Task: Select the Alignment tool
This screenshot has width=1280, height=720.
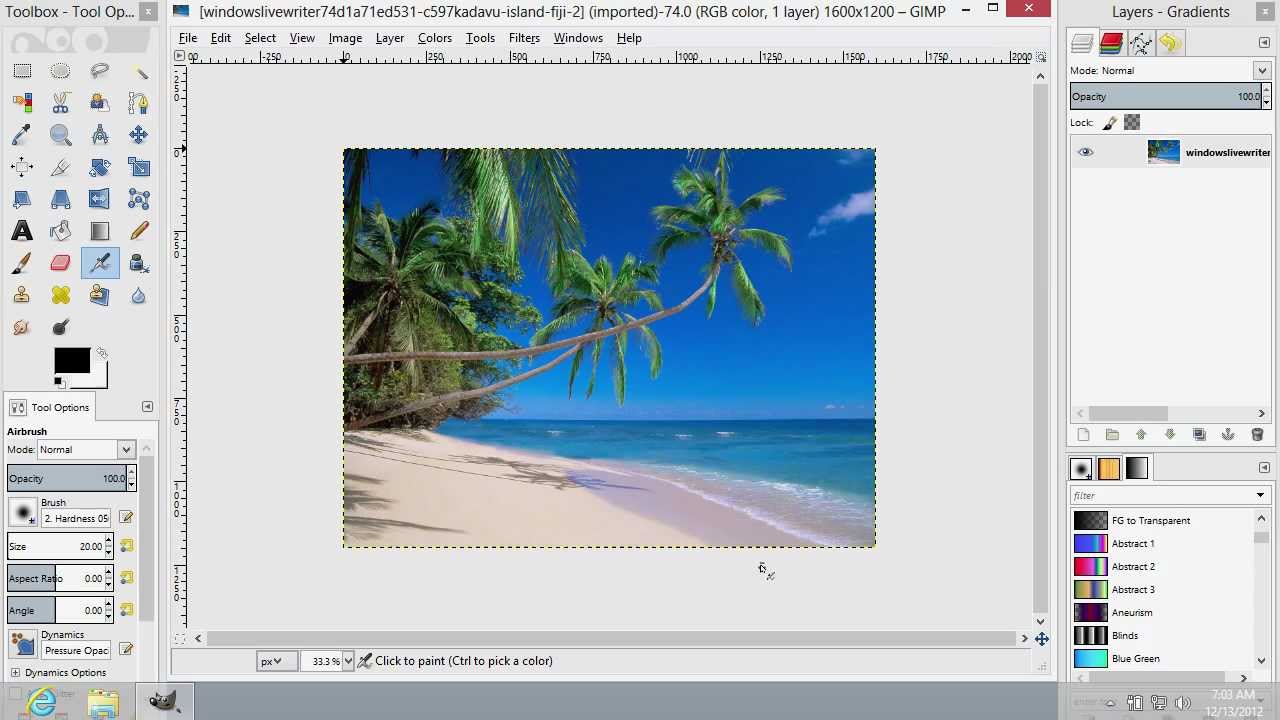Action: 22,167
